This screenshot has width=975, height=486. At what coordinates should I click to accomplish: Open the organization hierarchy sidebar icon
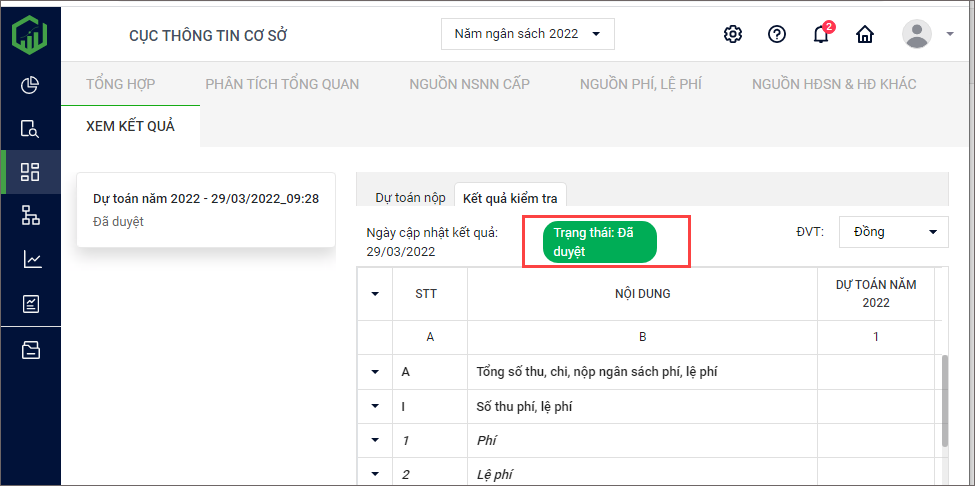(x=30, y=216)
